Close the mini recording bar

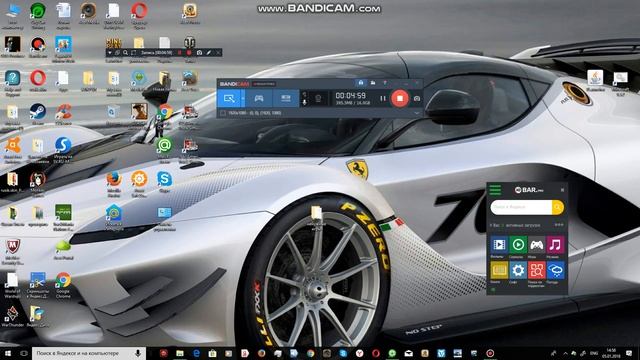[x=218, y=53]
